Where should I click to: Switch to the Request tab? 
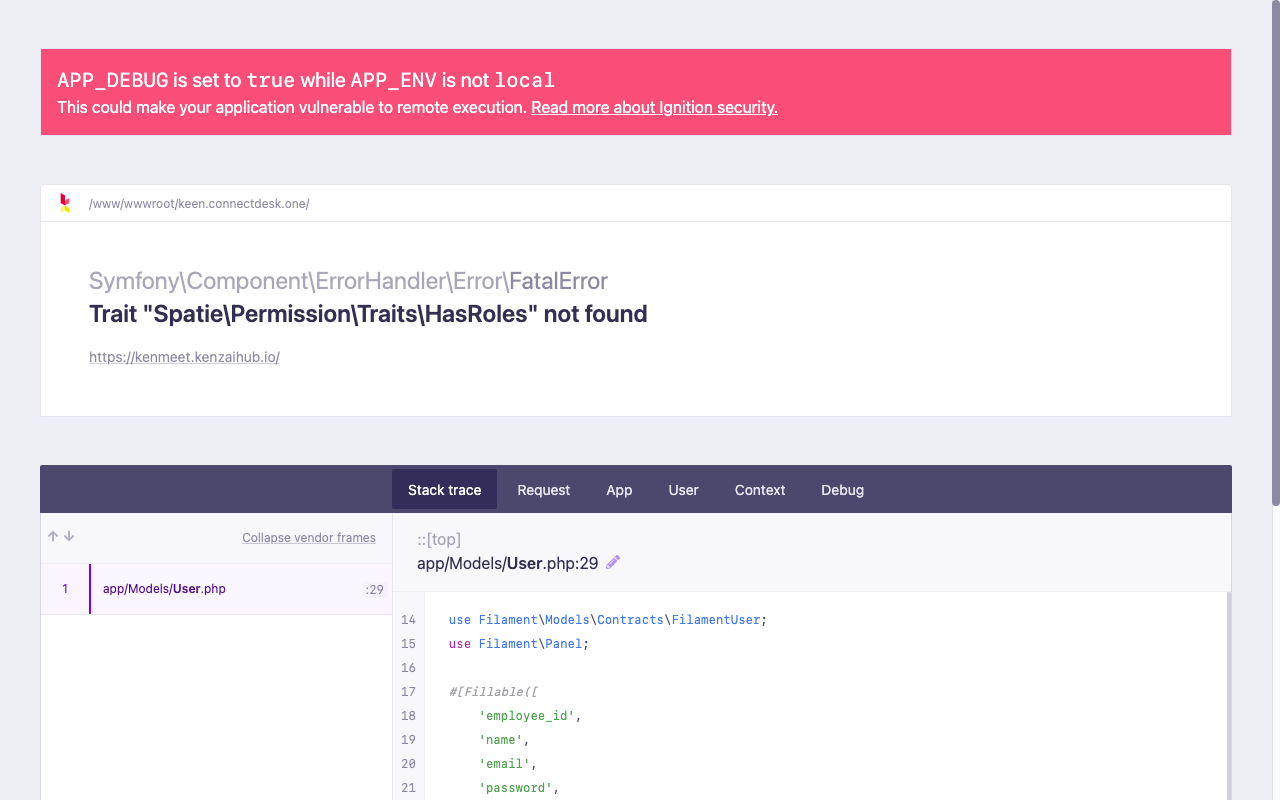(x=543, y=489)
